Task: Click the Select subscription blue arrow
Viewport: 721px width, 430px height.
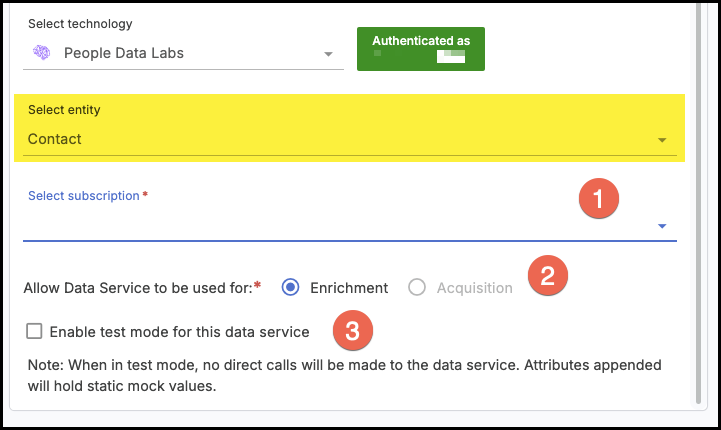Action: point(662,226)
